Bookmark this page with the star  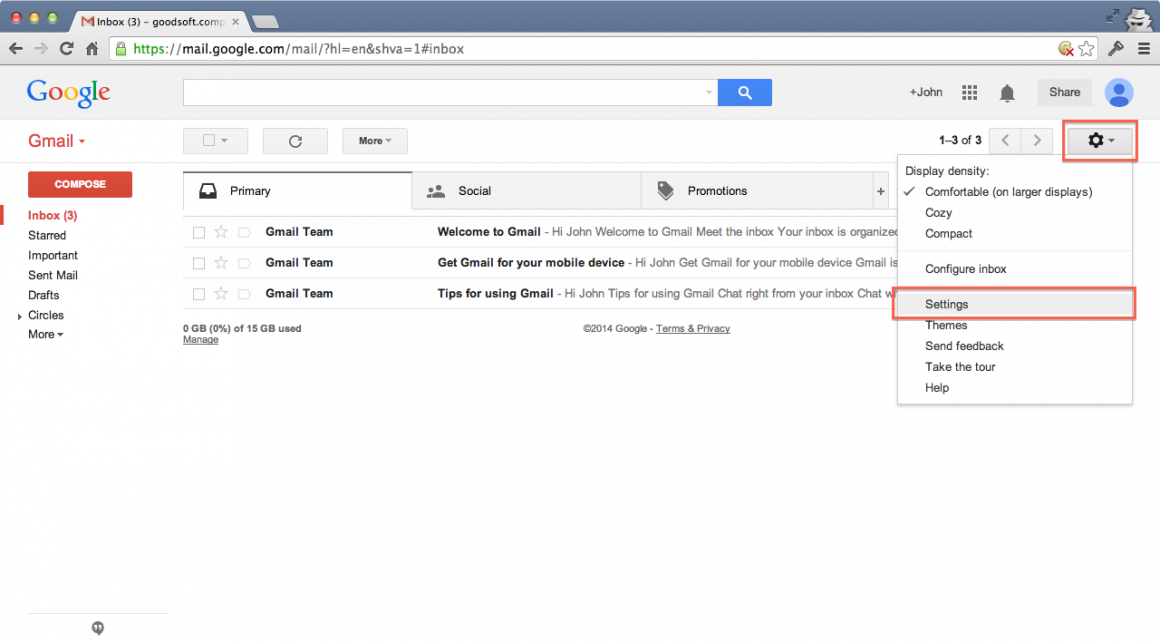[1086, 49]
